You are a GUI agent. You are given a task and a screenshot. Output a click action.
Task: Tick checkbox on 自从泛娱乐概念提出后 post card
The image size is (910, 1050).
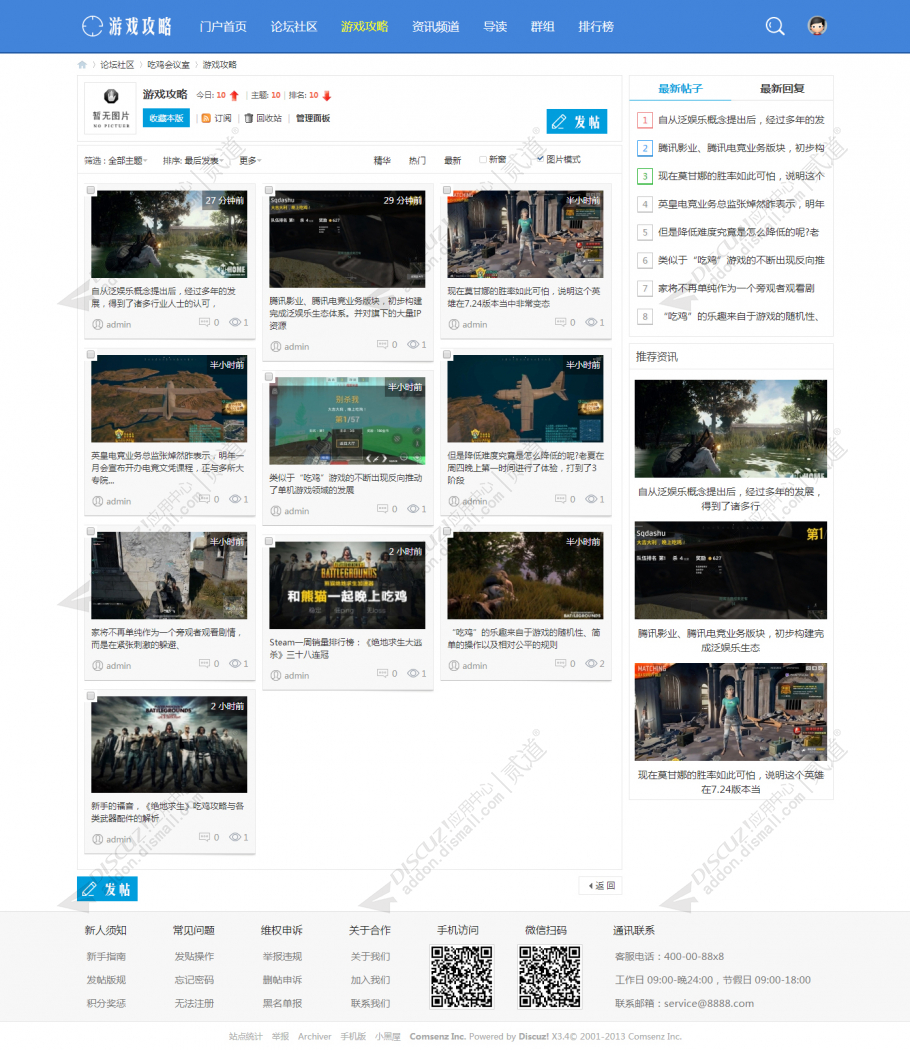91,190
